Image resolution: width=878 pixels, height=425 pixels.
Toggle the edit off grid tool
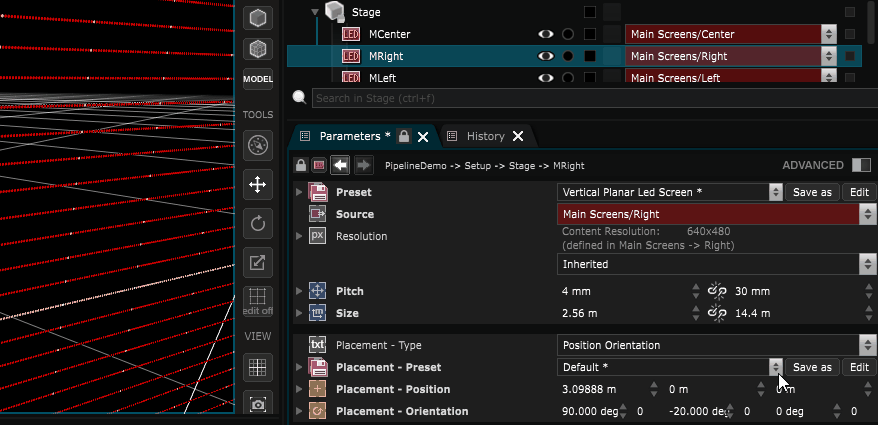pyautogui.click(x=258, y=302)
